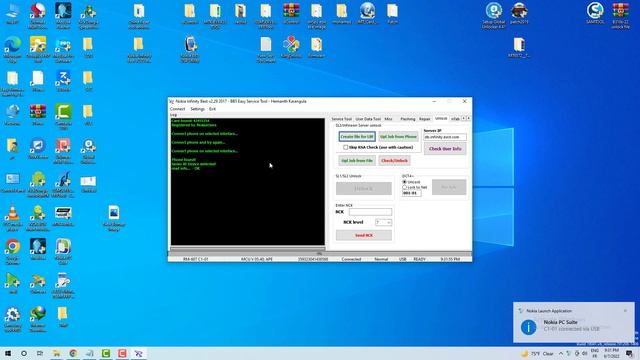Switch to the User Data Tool tab
The width and height of the screenshot is (640, 360).
pyautogui.click(x=368, y=119)
